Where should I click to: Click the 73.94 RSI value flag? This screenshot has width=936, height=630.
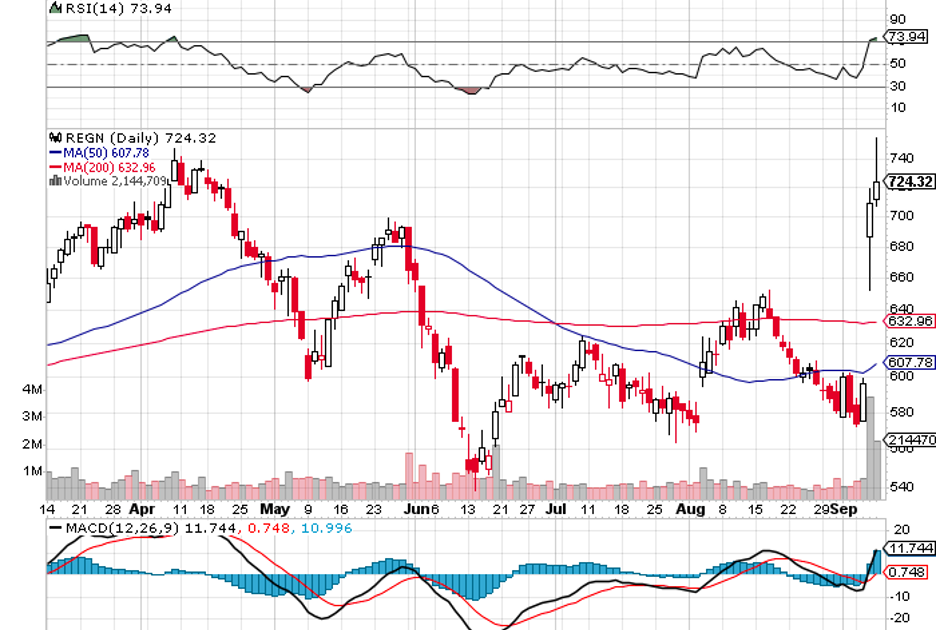pyautogui.click(x=904, y=36)
